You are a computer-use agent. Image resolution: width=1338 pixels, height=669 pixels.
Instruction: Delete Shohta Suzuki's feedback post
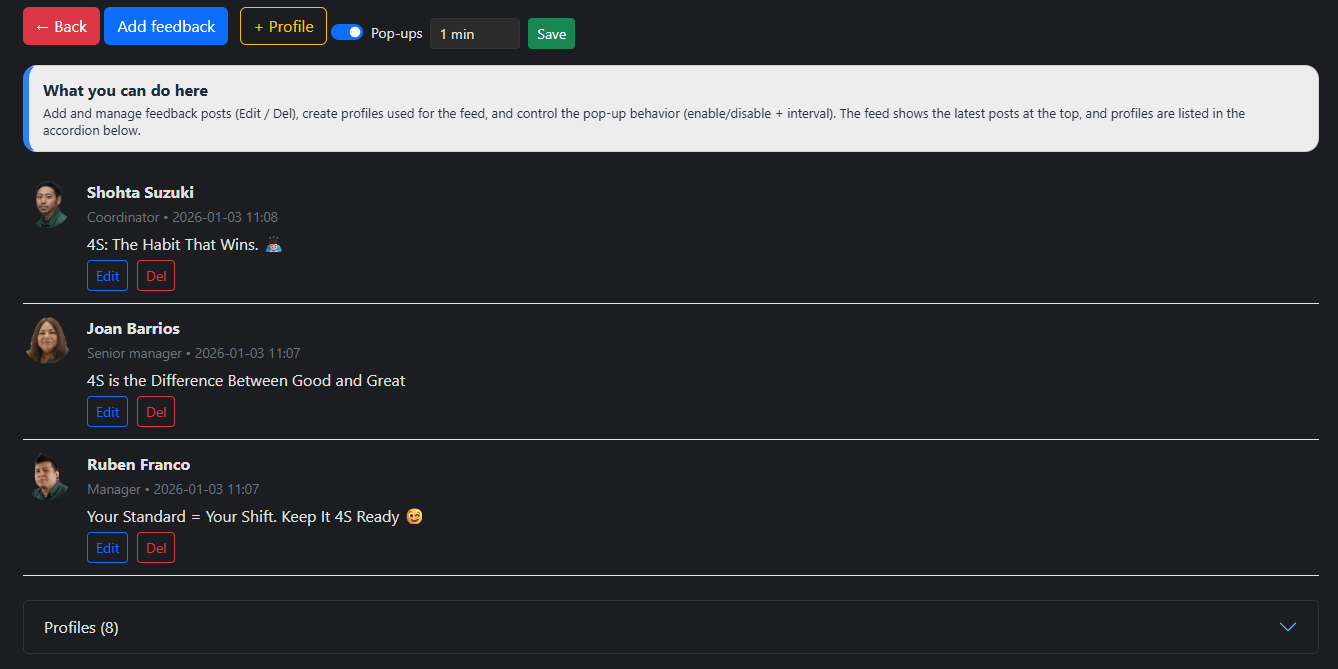pos(156,276)
